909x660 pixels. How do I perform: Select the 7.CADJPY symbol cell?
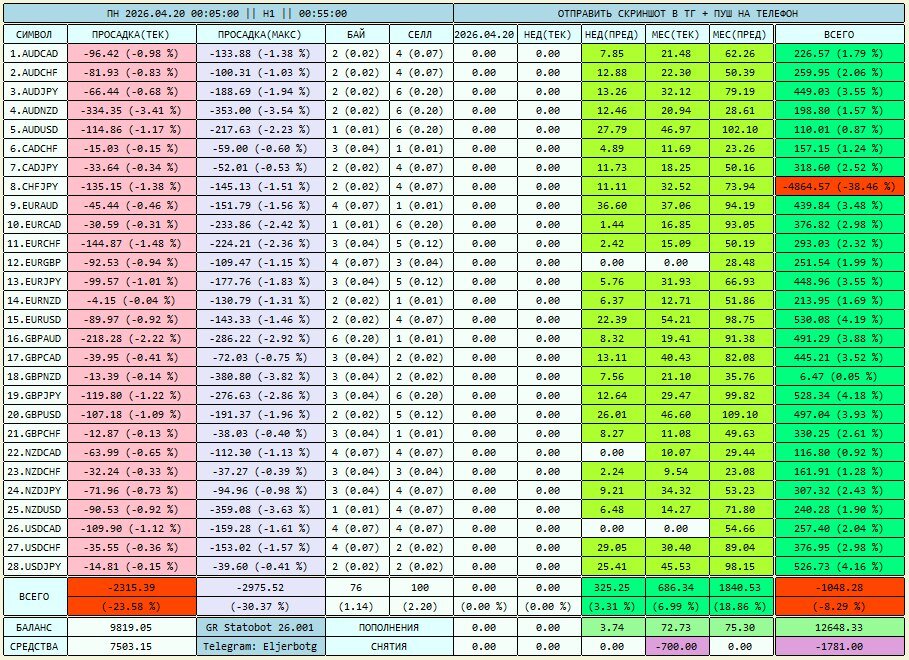(x=34, y=168)
